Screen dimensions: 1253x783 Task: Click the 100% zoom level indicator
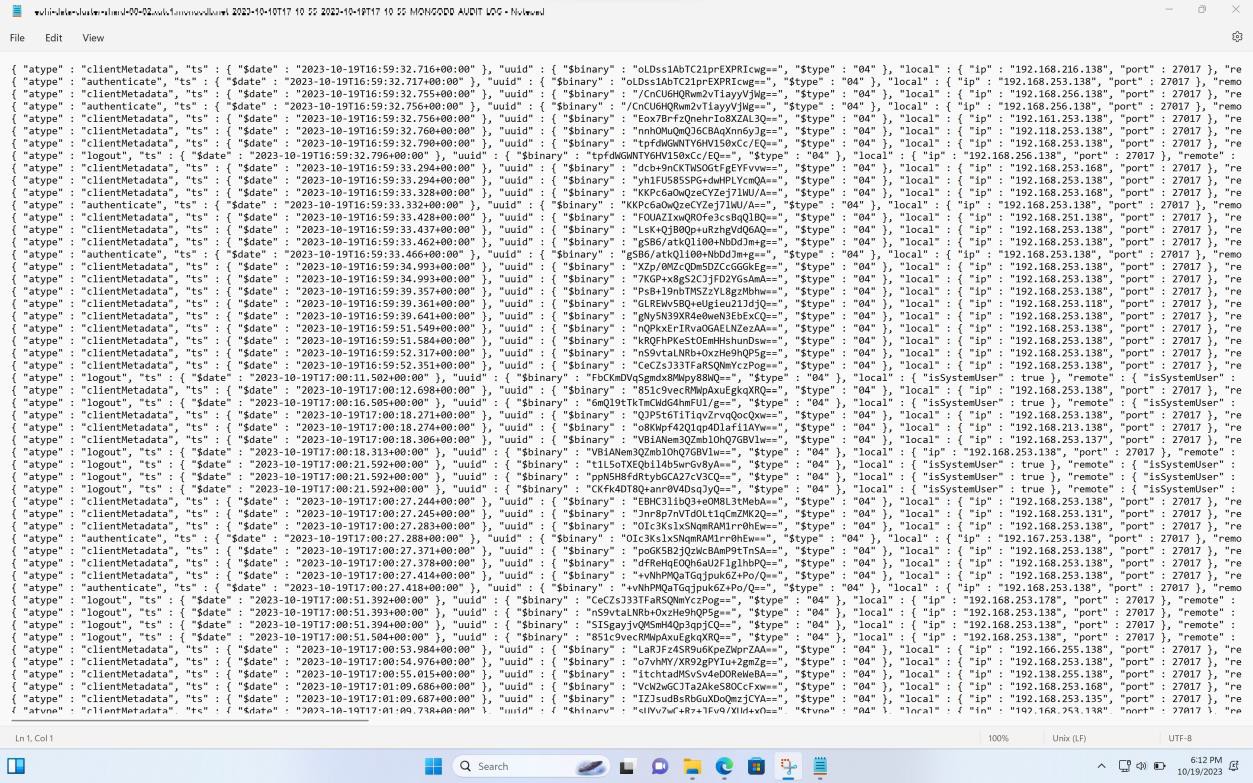pos(1000,738)
